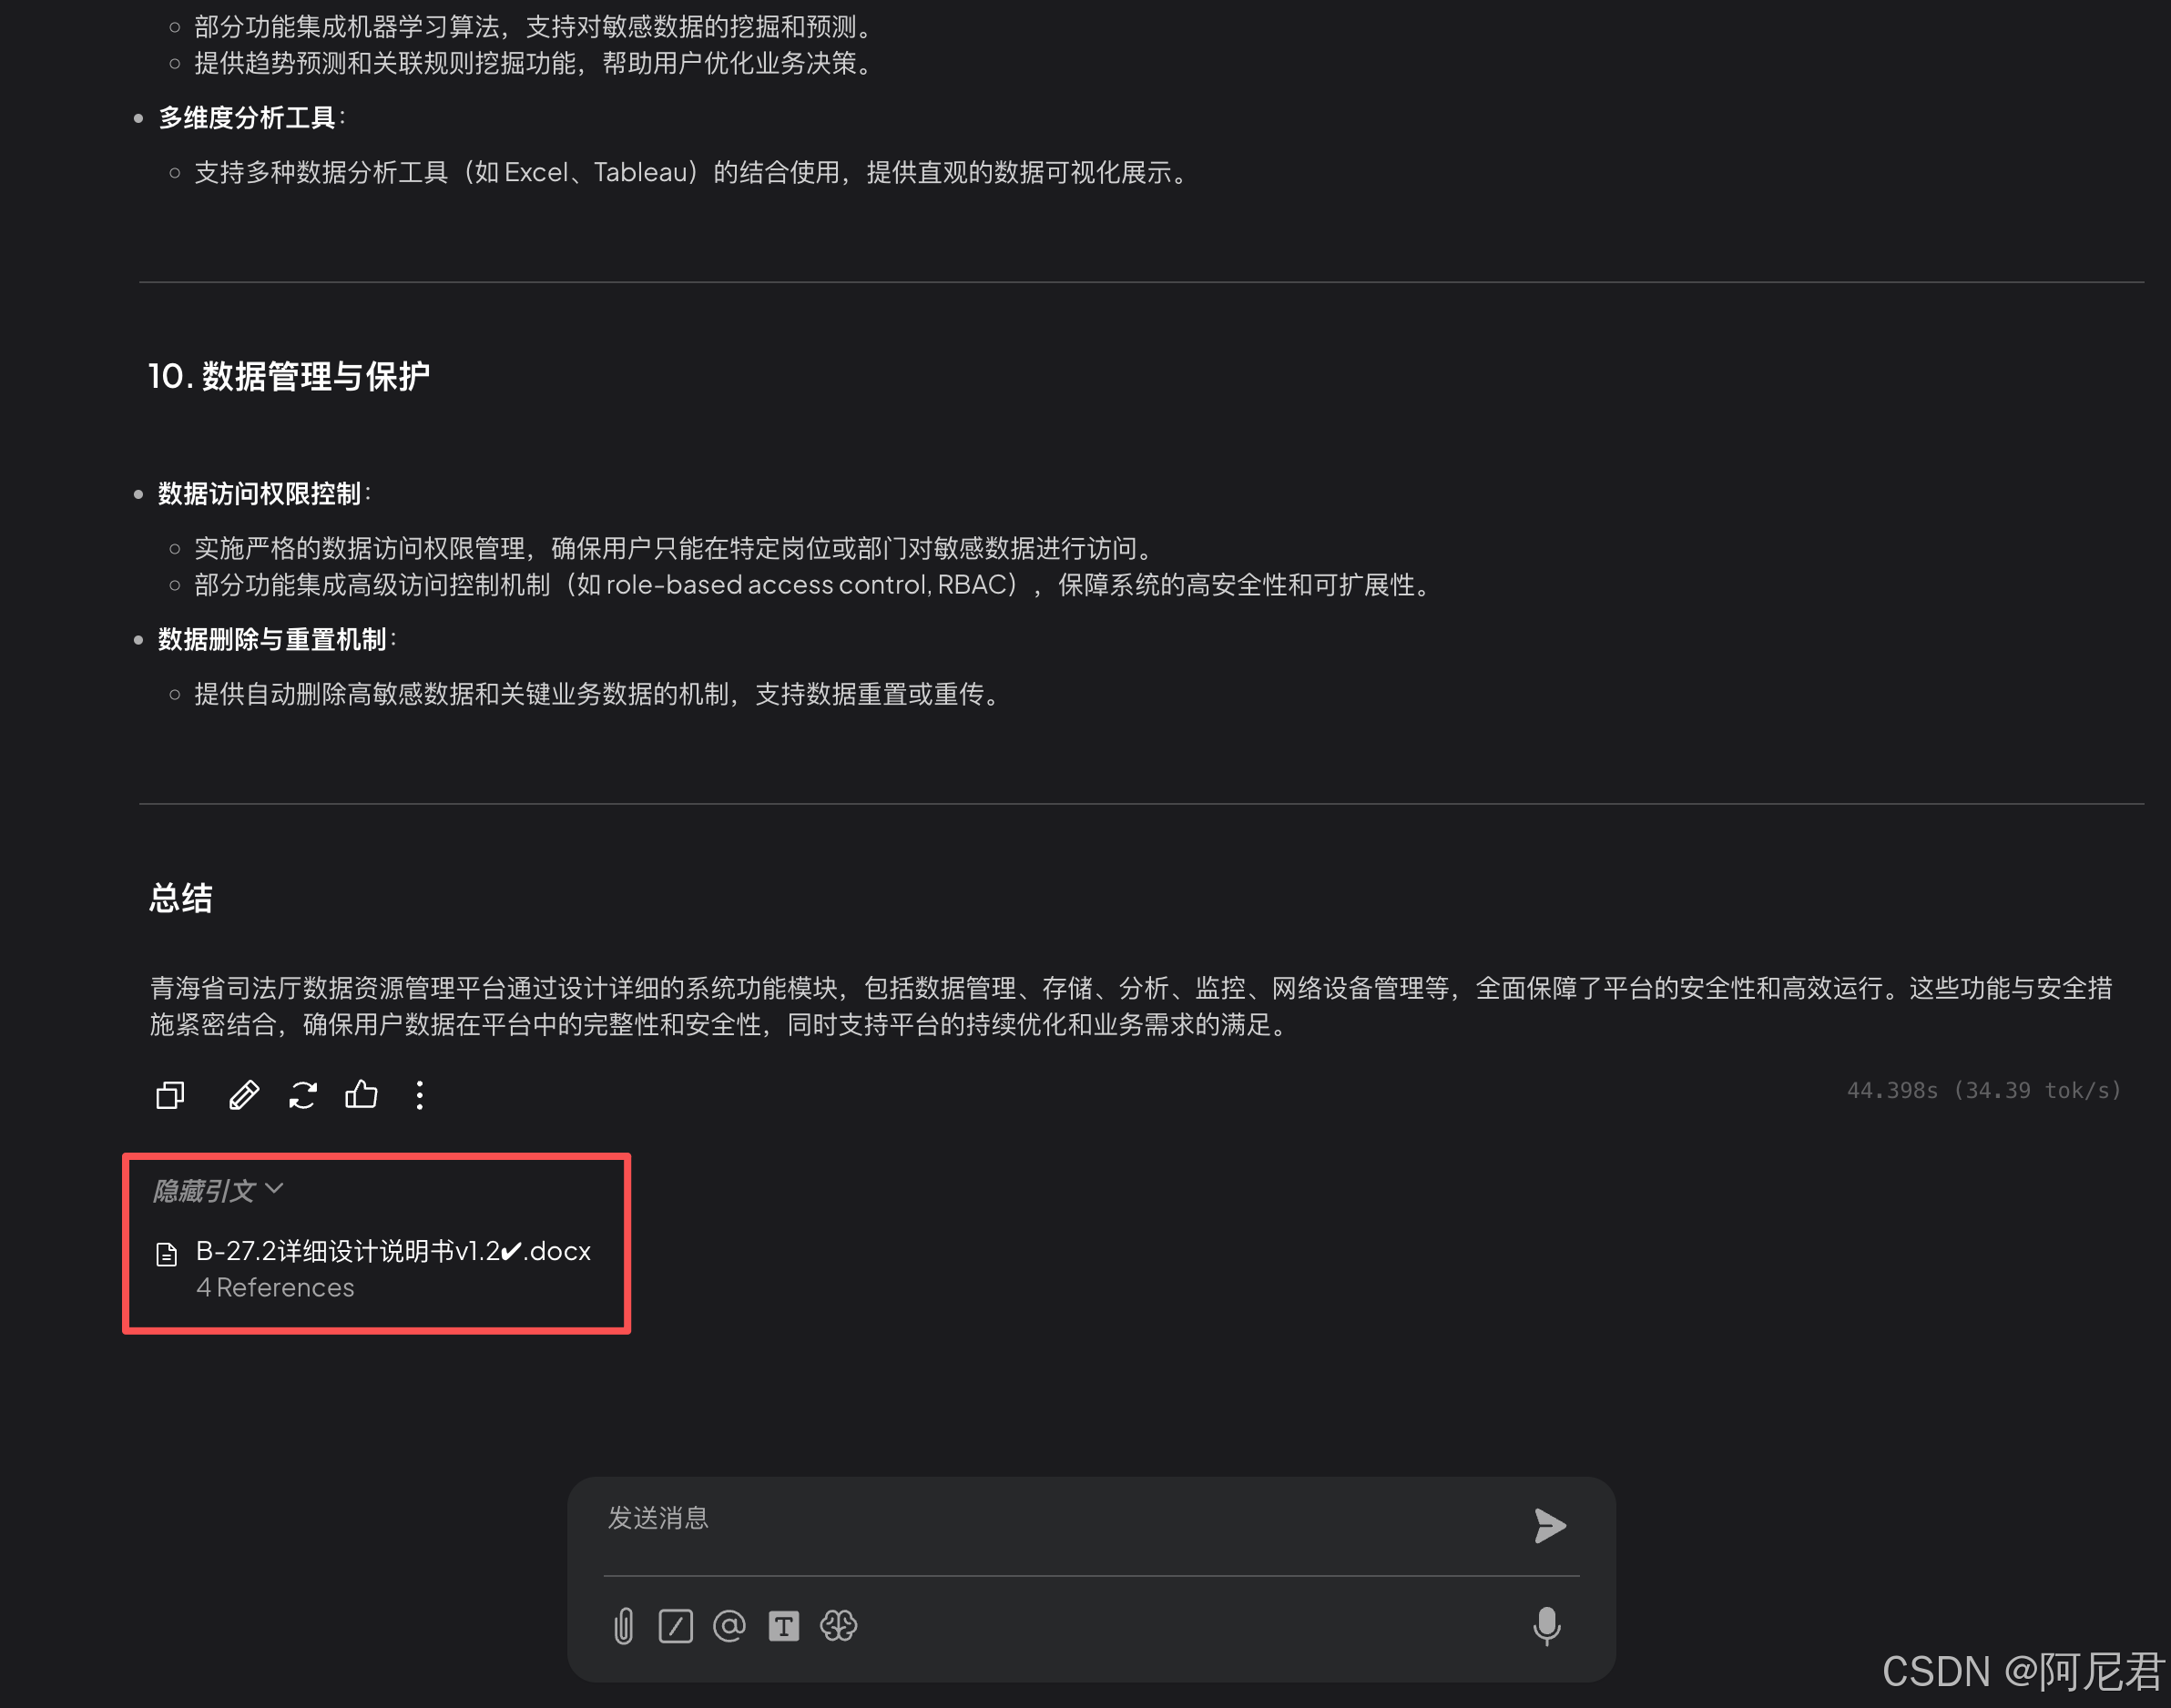Image resolution: width=2171 pixels, height=1708 pixels.
Task: Open the text formatting option
Action: (784, 1625)
